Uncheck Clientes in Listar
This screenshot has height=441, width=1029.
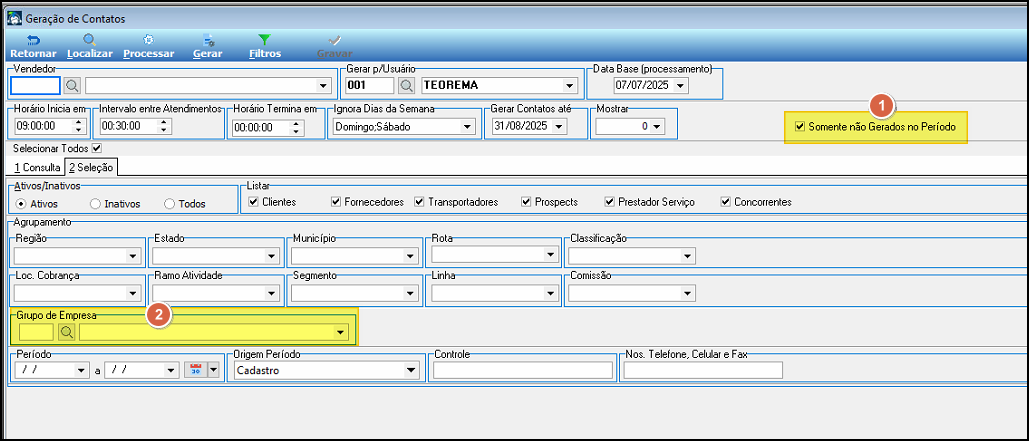tap(253, 202)
